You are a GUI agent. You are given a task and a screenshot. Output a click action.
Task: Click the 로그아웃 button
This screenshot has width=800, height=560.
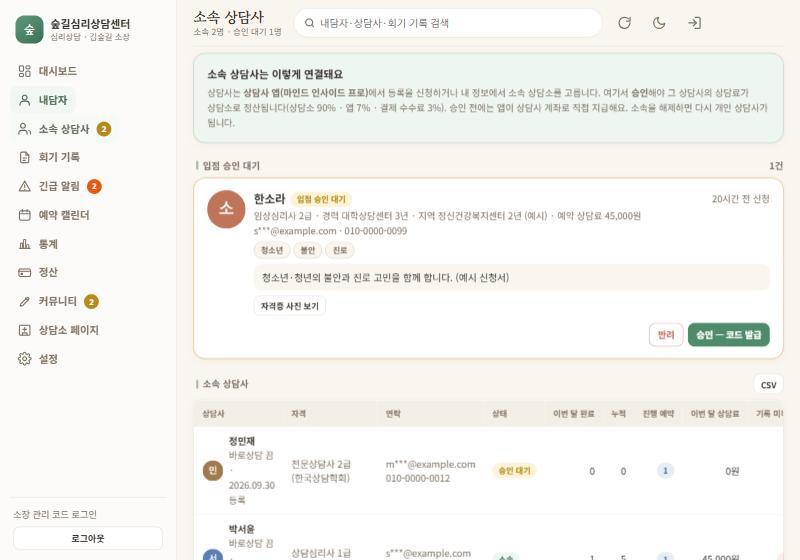click(x=88, y=538)
